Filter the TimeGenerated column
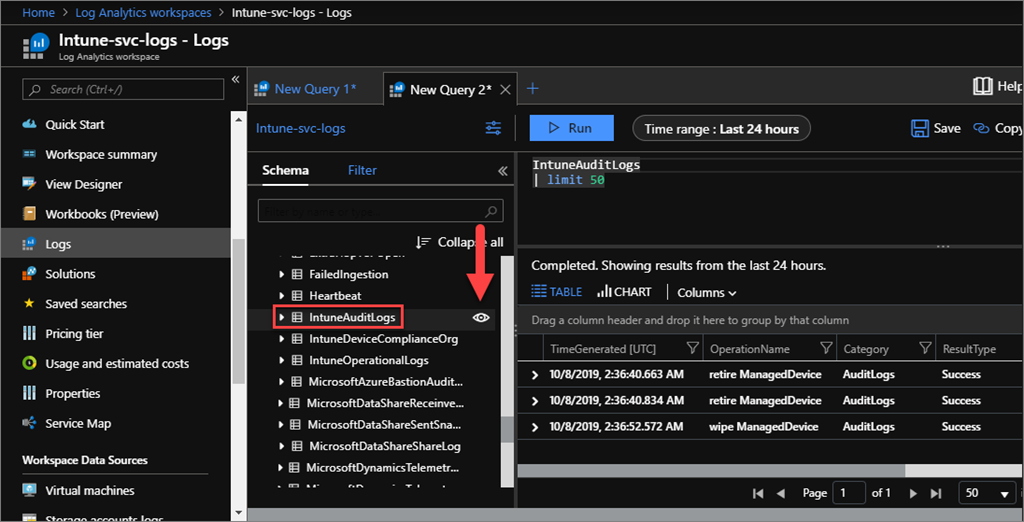Image resolution: width=1024 pixels, height=522 pixels. 693,349
